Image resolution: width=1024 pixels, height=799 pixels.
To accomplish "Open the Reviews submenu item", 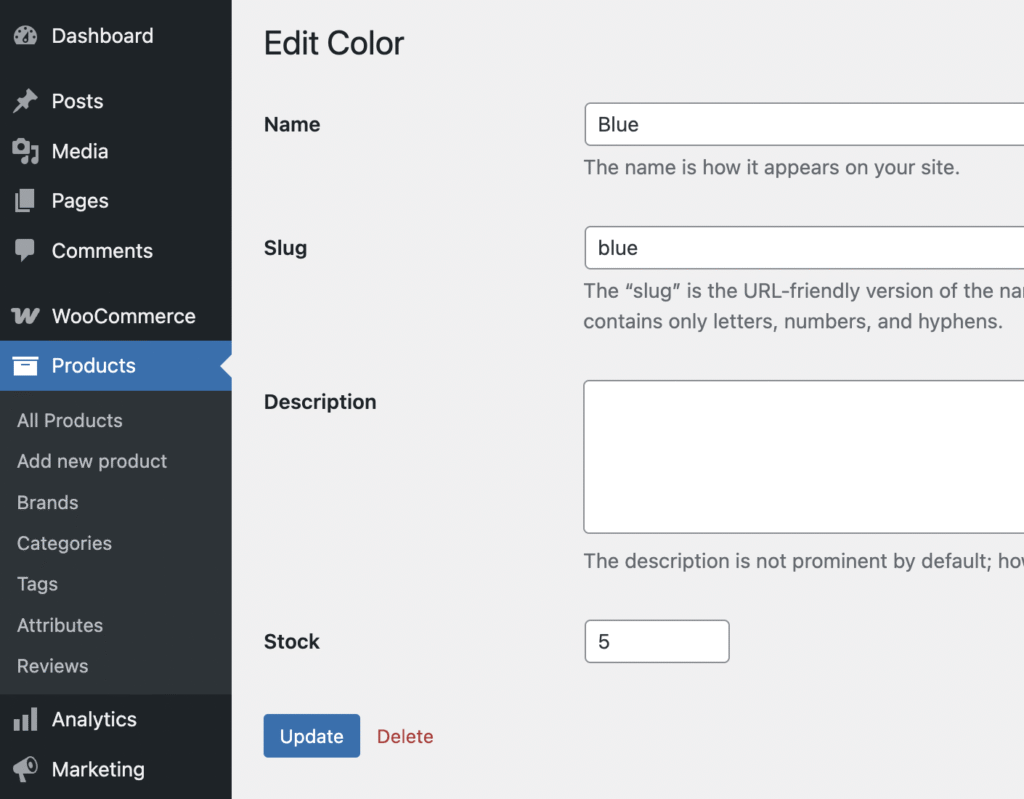I will [x=53, y=666].
